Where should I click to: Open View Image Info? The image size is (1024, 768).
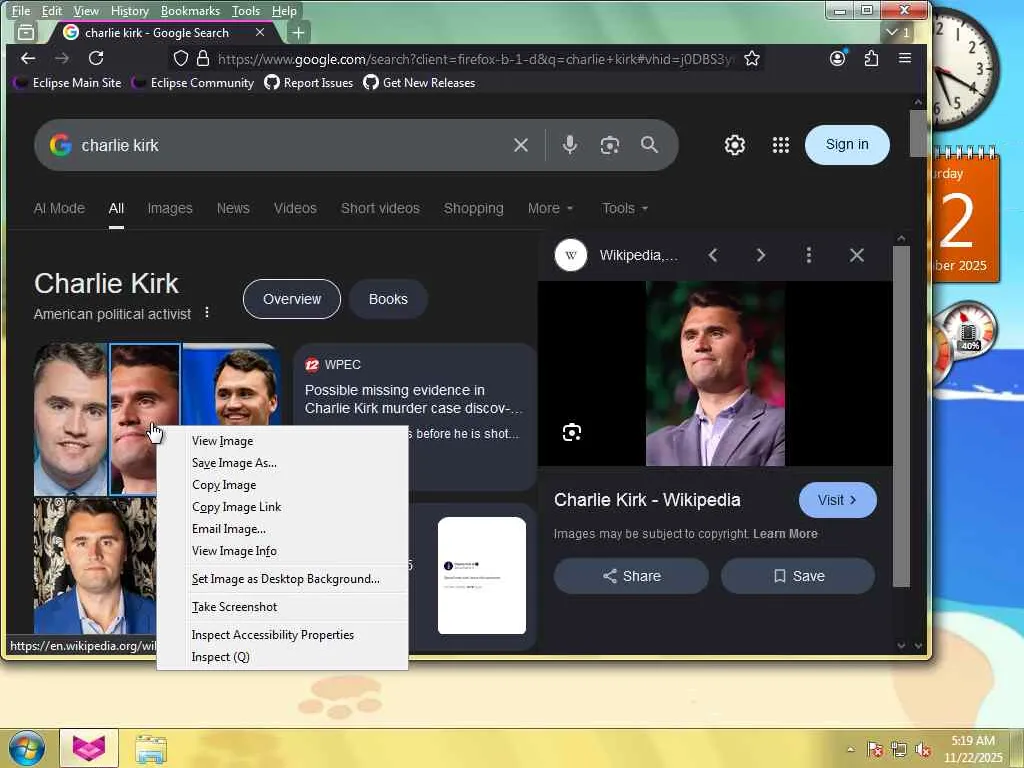click(283, 551)
